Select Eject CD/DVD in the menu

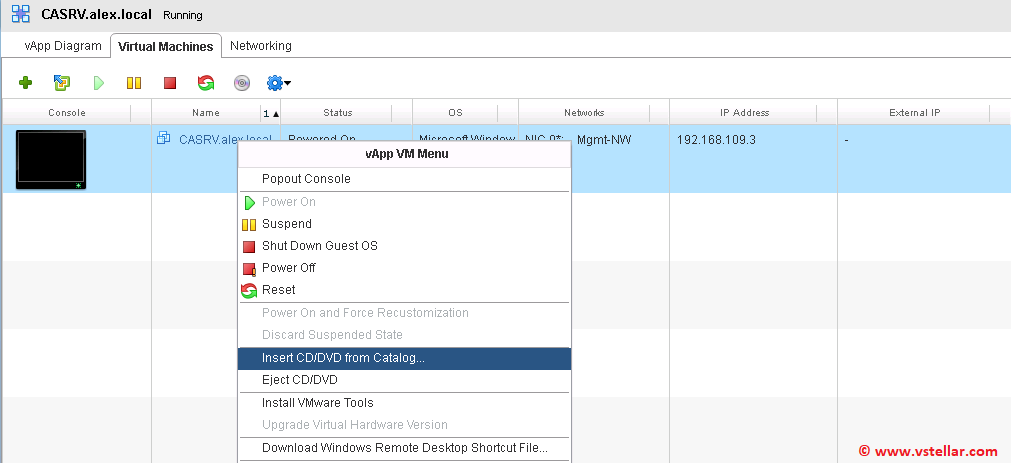point(299,380)
